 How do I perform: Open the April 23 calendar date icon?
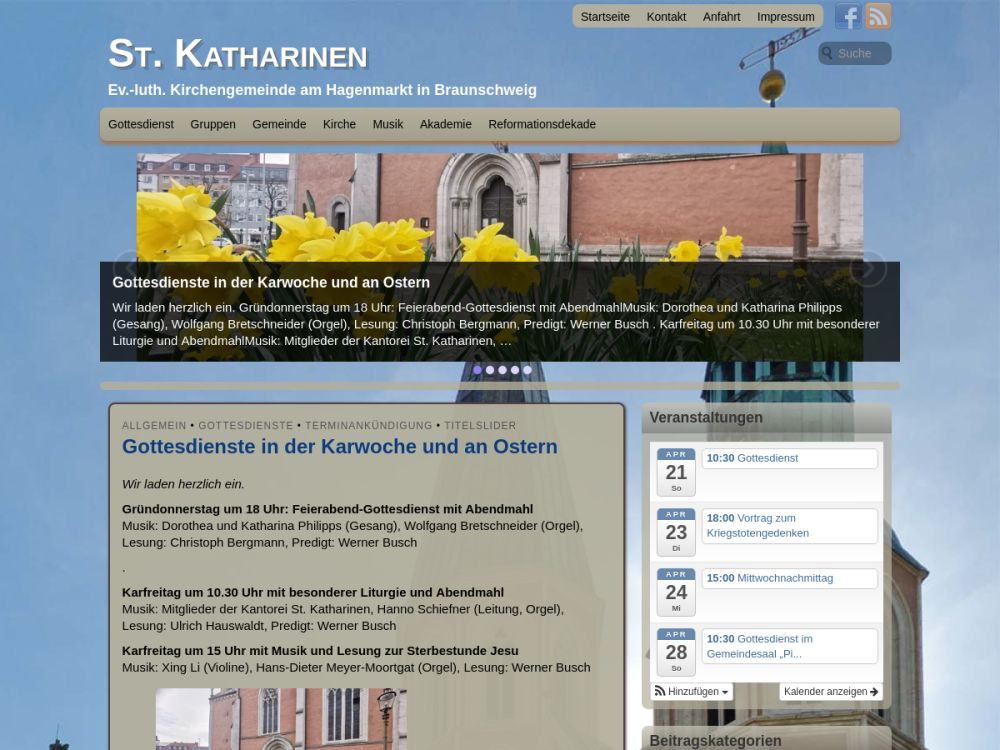(676, 532)
